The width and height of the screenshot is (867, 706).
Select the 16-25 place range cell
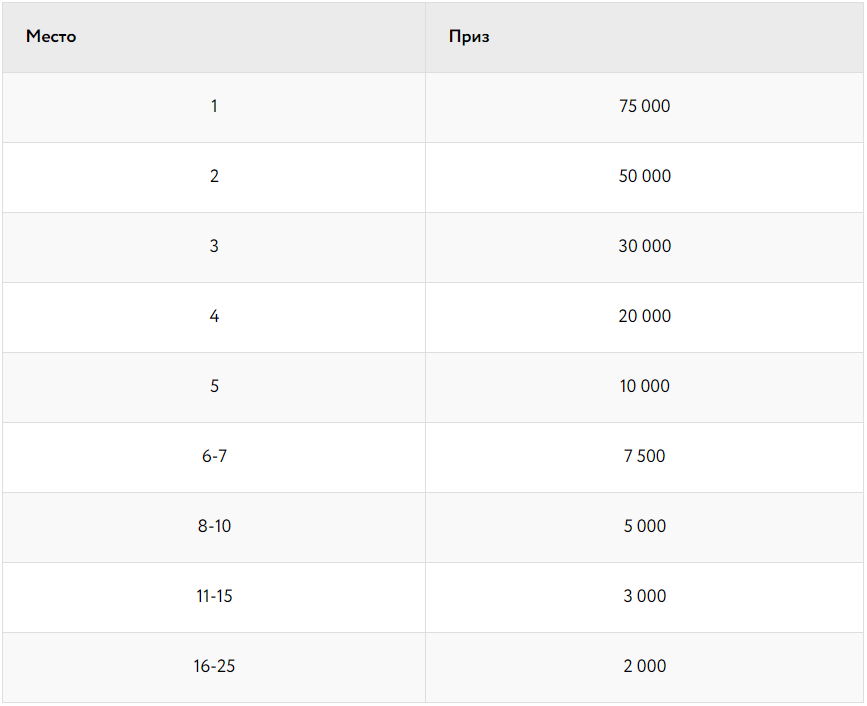coord(214,666)
